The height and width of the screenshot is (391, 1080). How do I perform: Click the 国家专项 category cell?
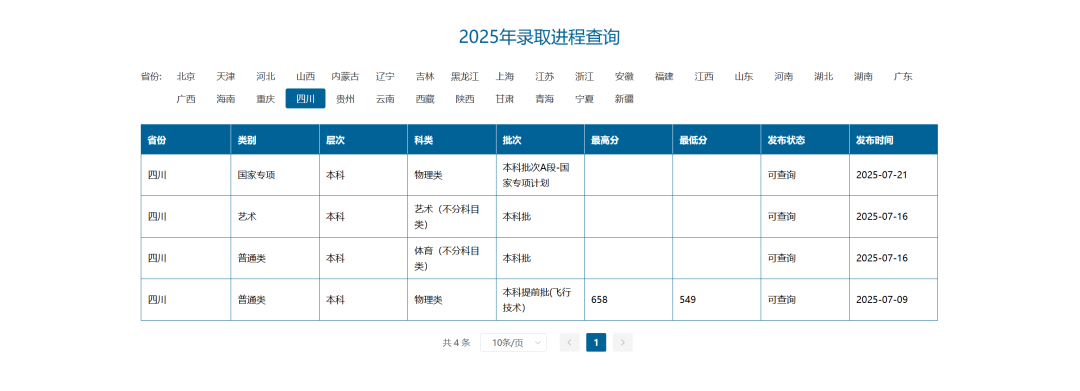[x=275, y=175]
